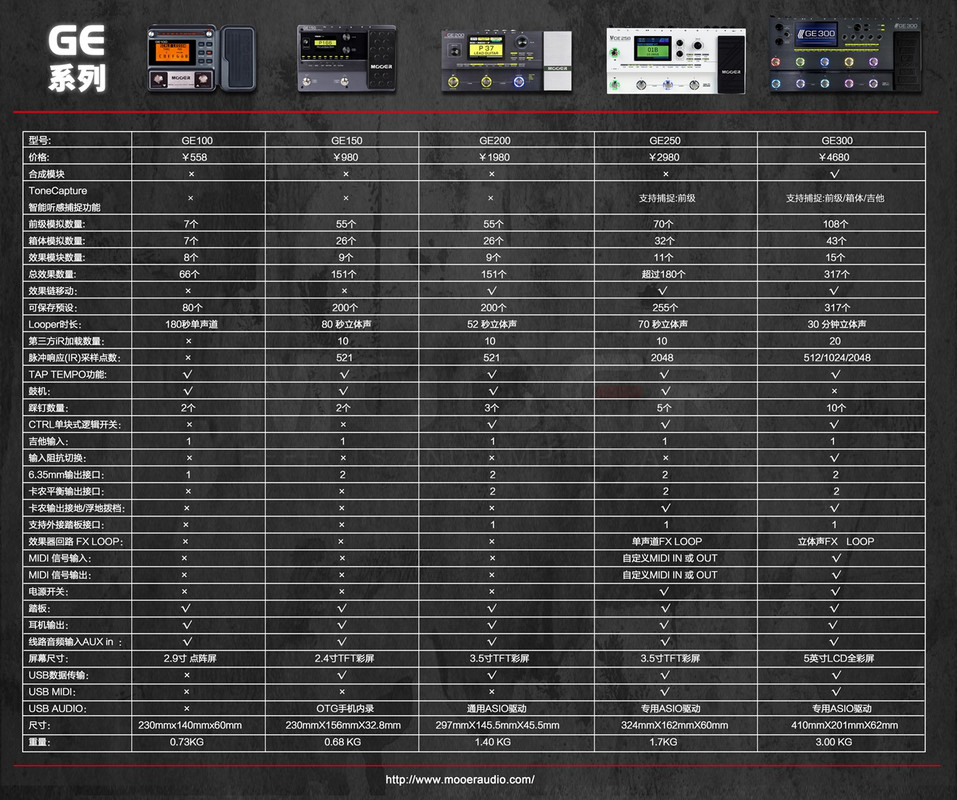
Task: Select the GE100 column header
Action: click(197, 140)
